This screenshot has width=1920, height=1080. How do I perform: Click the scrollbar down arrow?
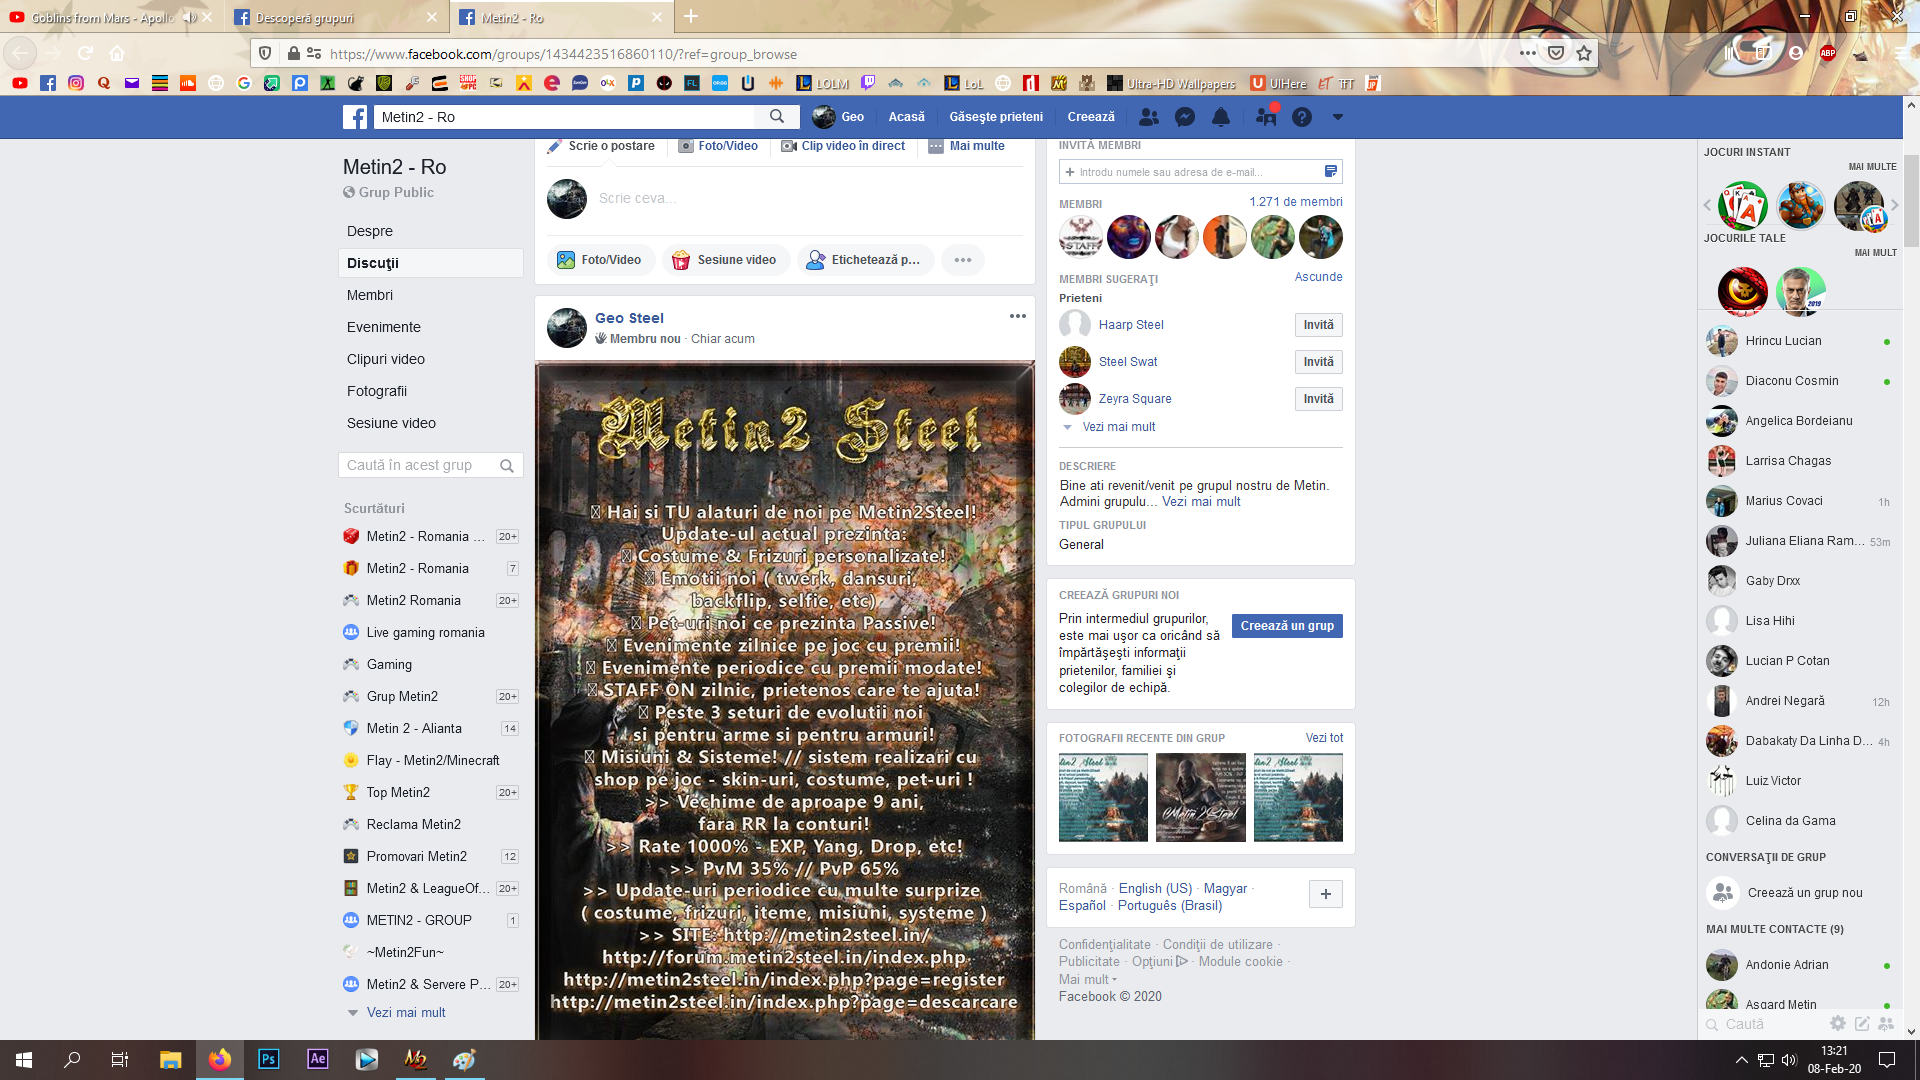tap(1911, 1031)
